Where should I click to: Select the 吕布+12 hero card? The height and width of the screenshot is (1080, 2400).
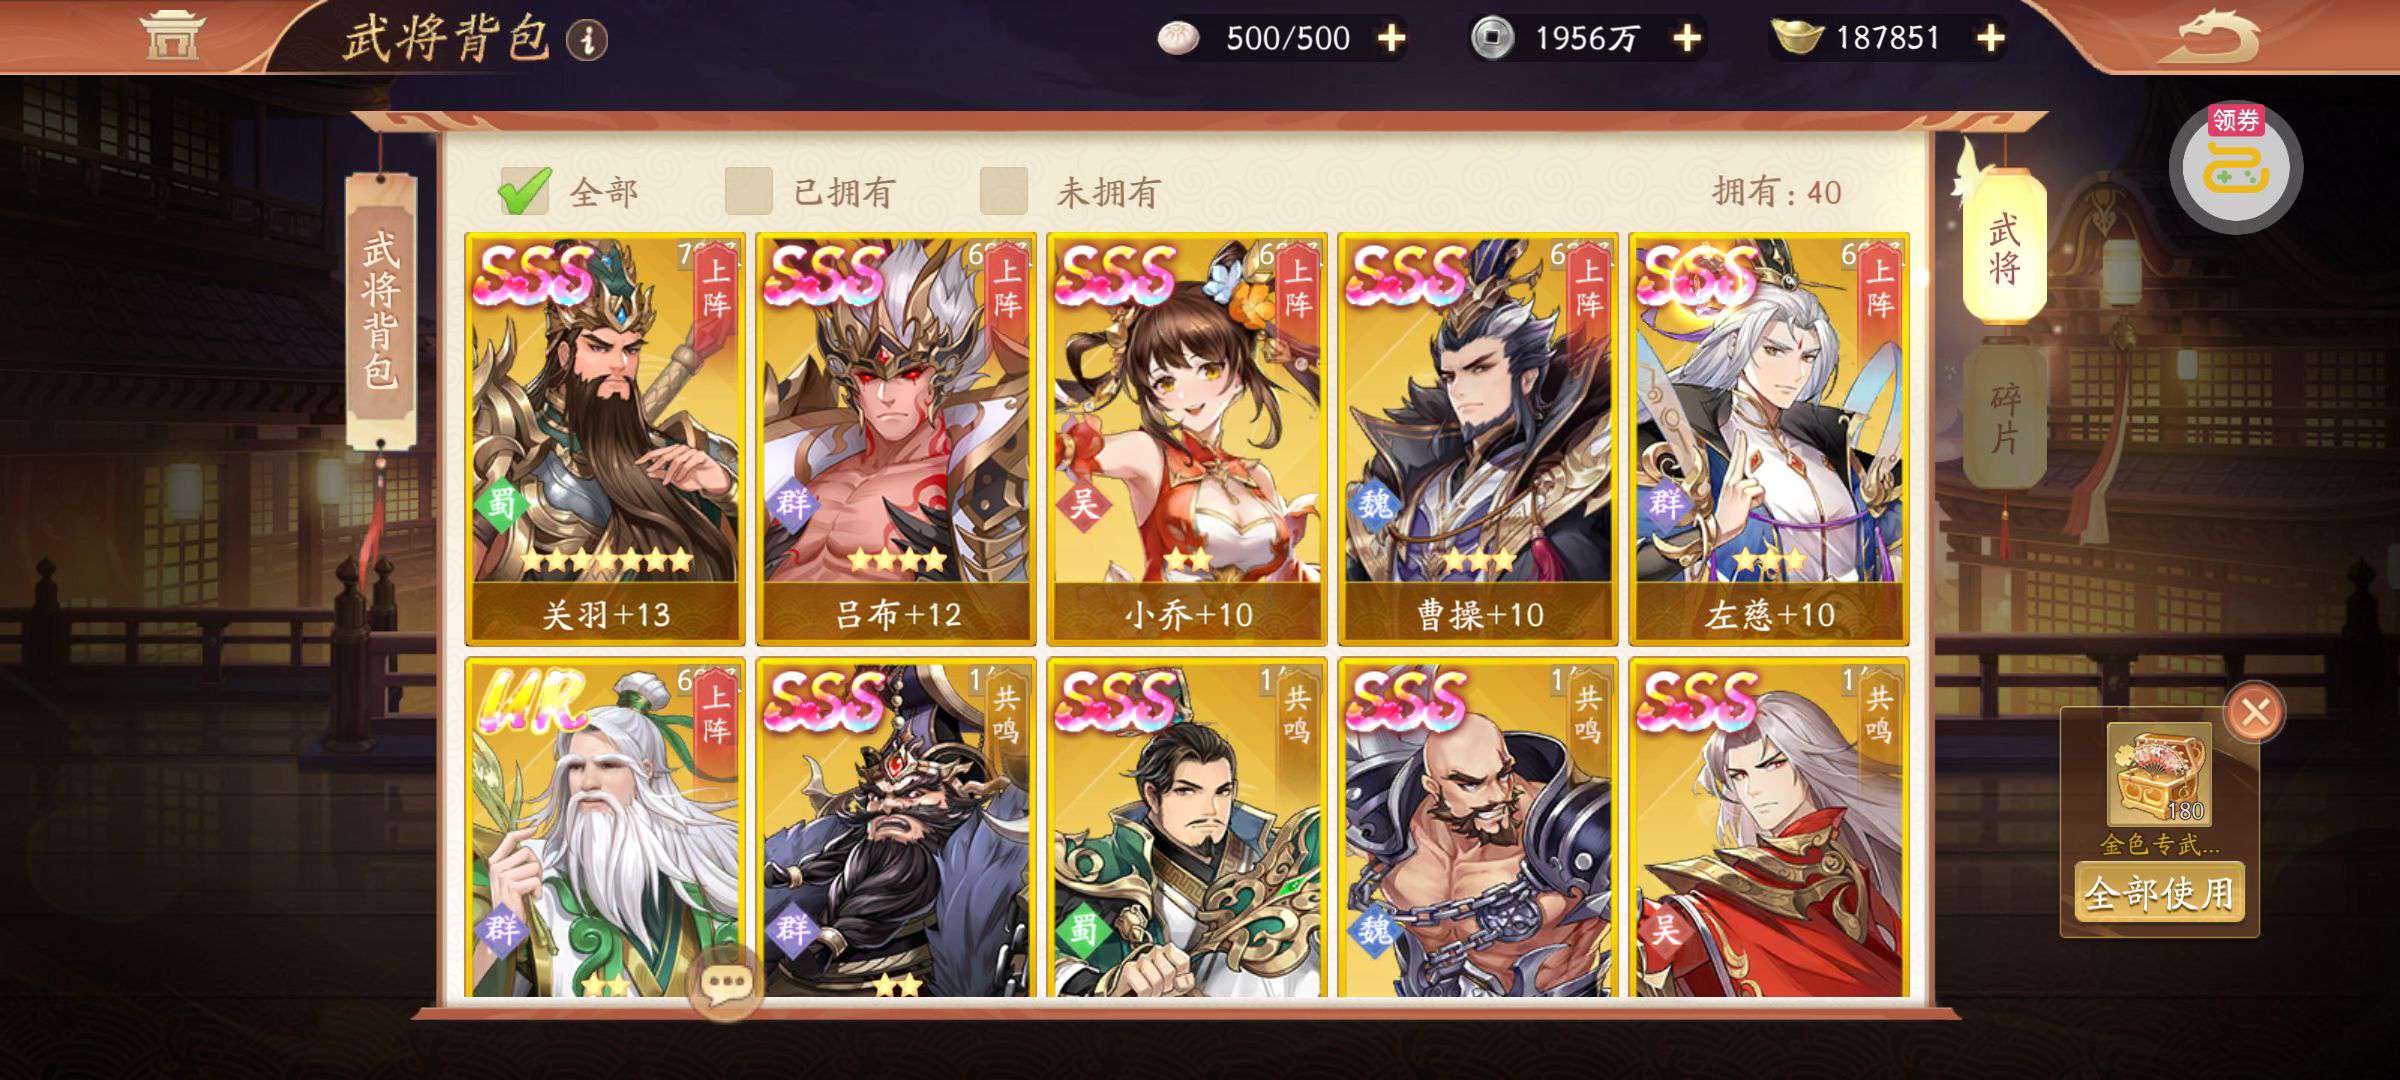click(x=895, y=439)
